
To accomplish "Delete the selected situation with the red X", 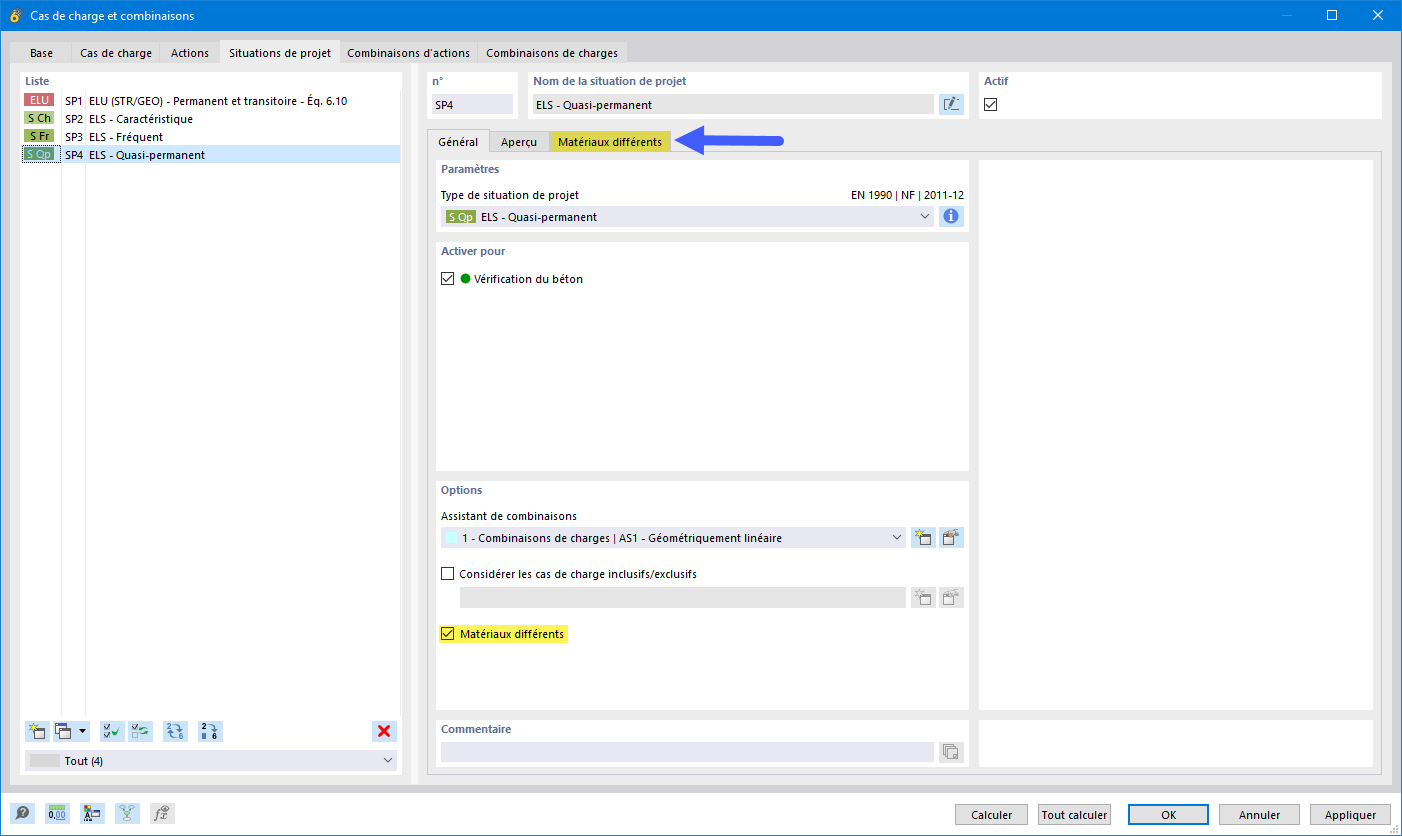I will (384, 731).
